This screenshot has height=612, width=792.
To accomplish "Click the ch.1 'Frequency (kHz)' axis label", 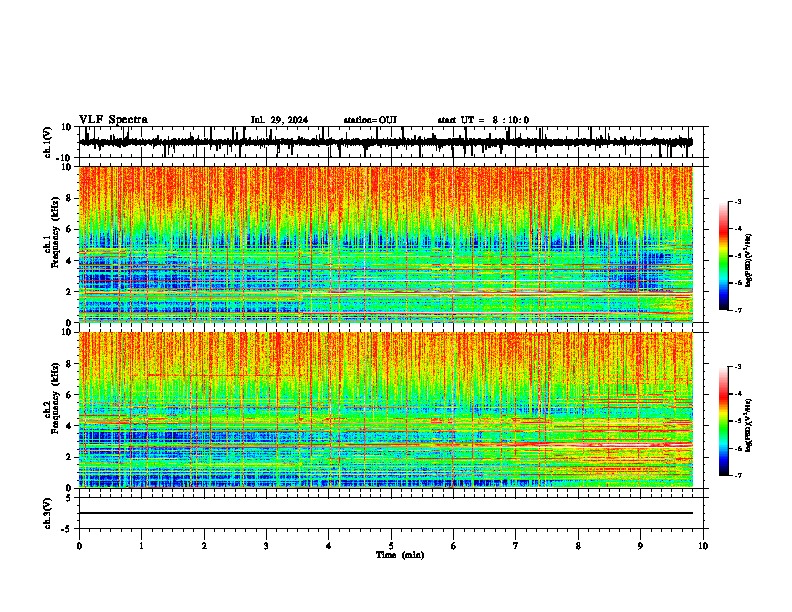I will pos(55,233).
